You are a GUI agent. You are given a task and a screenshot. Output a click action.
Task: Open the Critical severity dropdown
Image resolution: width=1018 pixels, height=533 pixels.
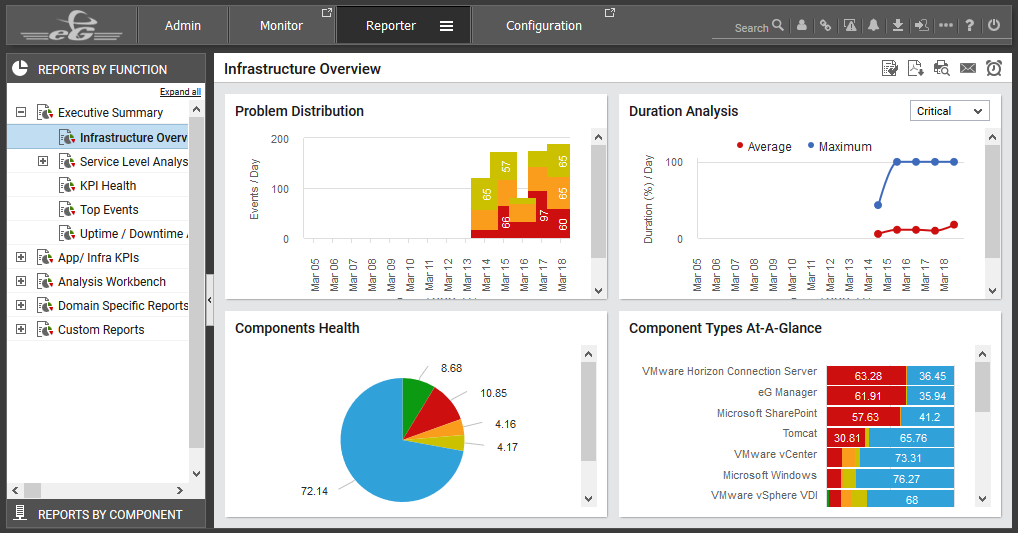pos(949,111)
